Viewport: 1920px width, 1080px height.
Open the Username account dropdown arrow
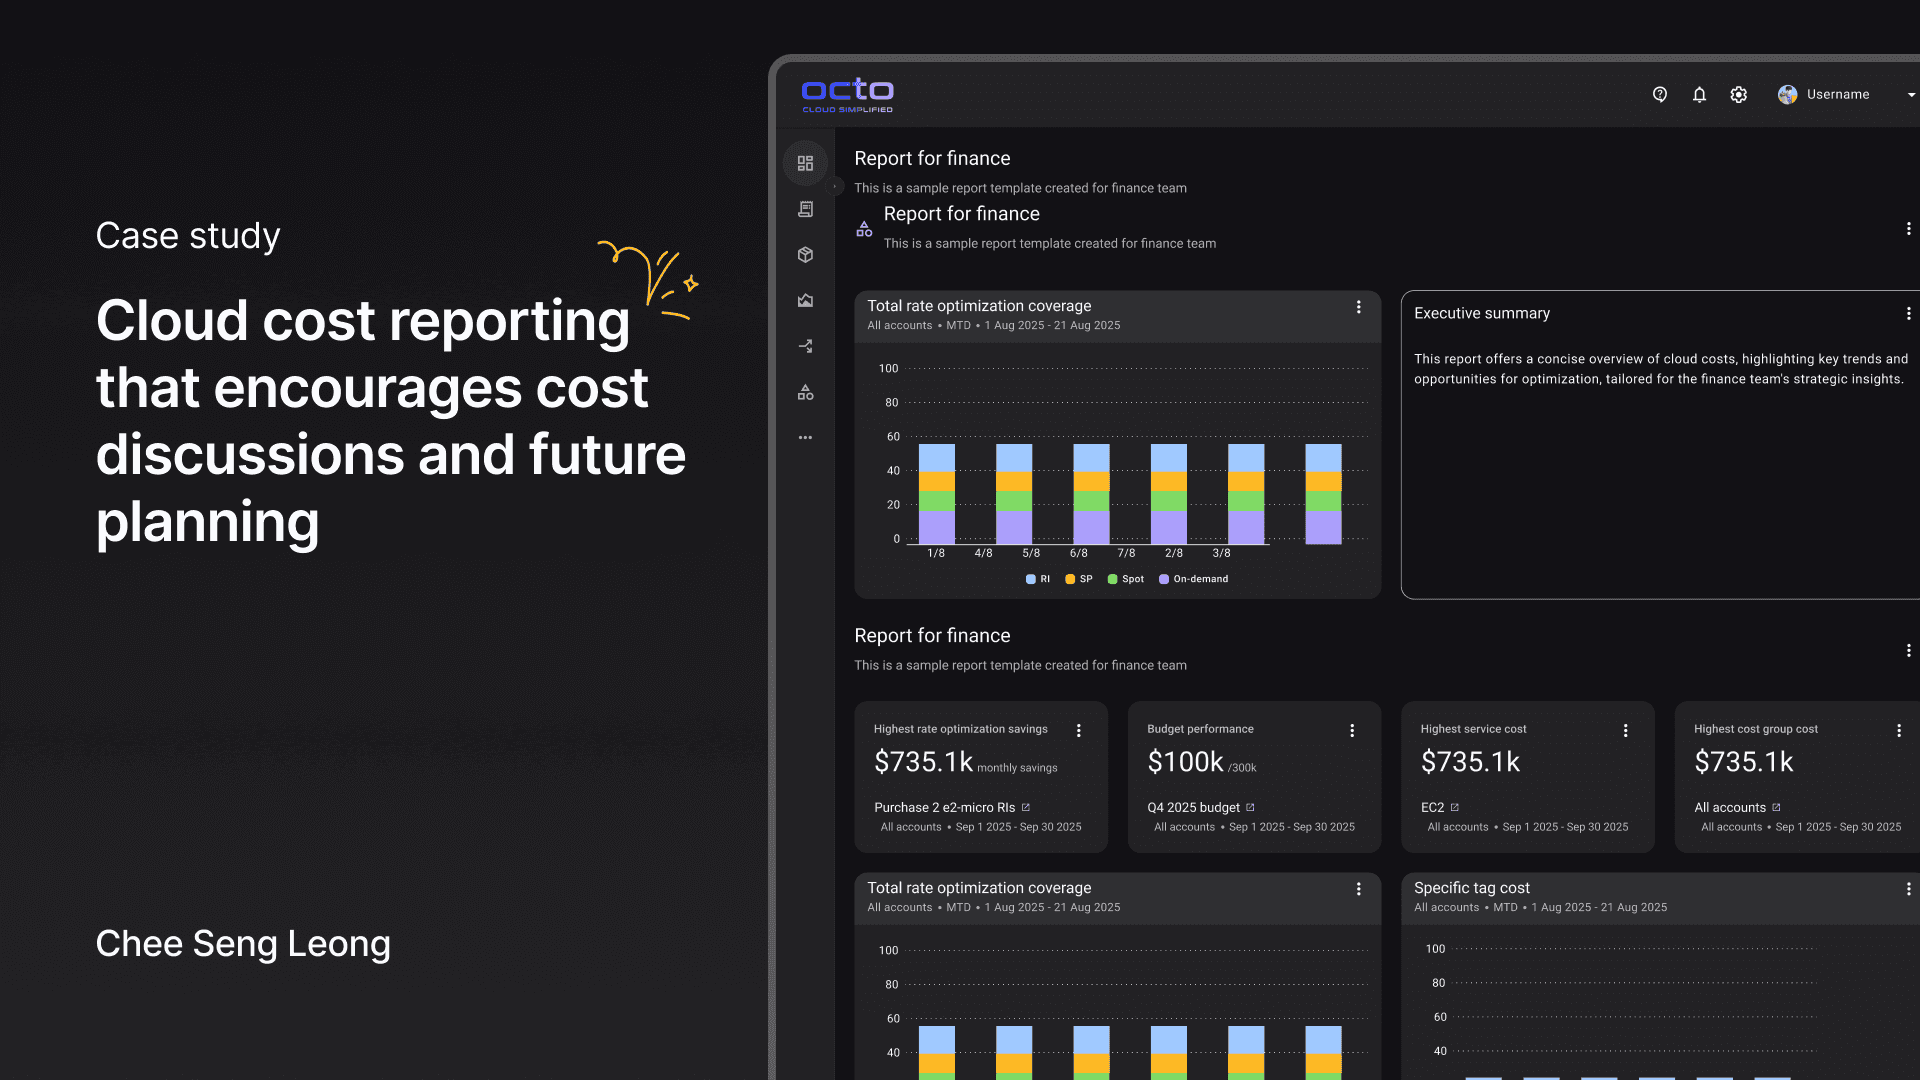coord(1911,95)
